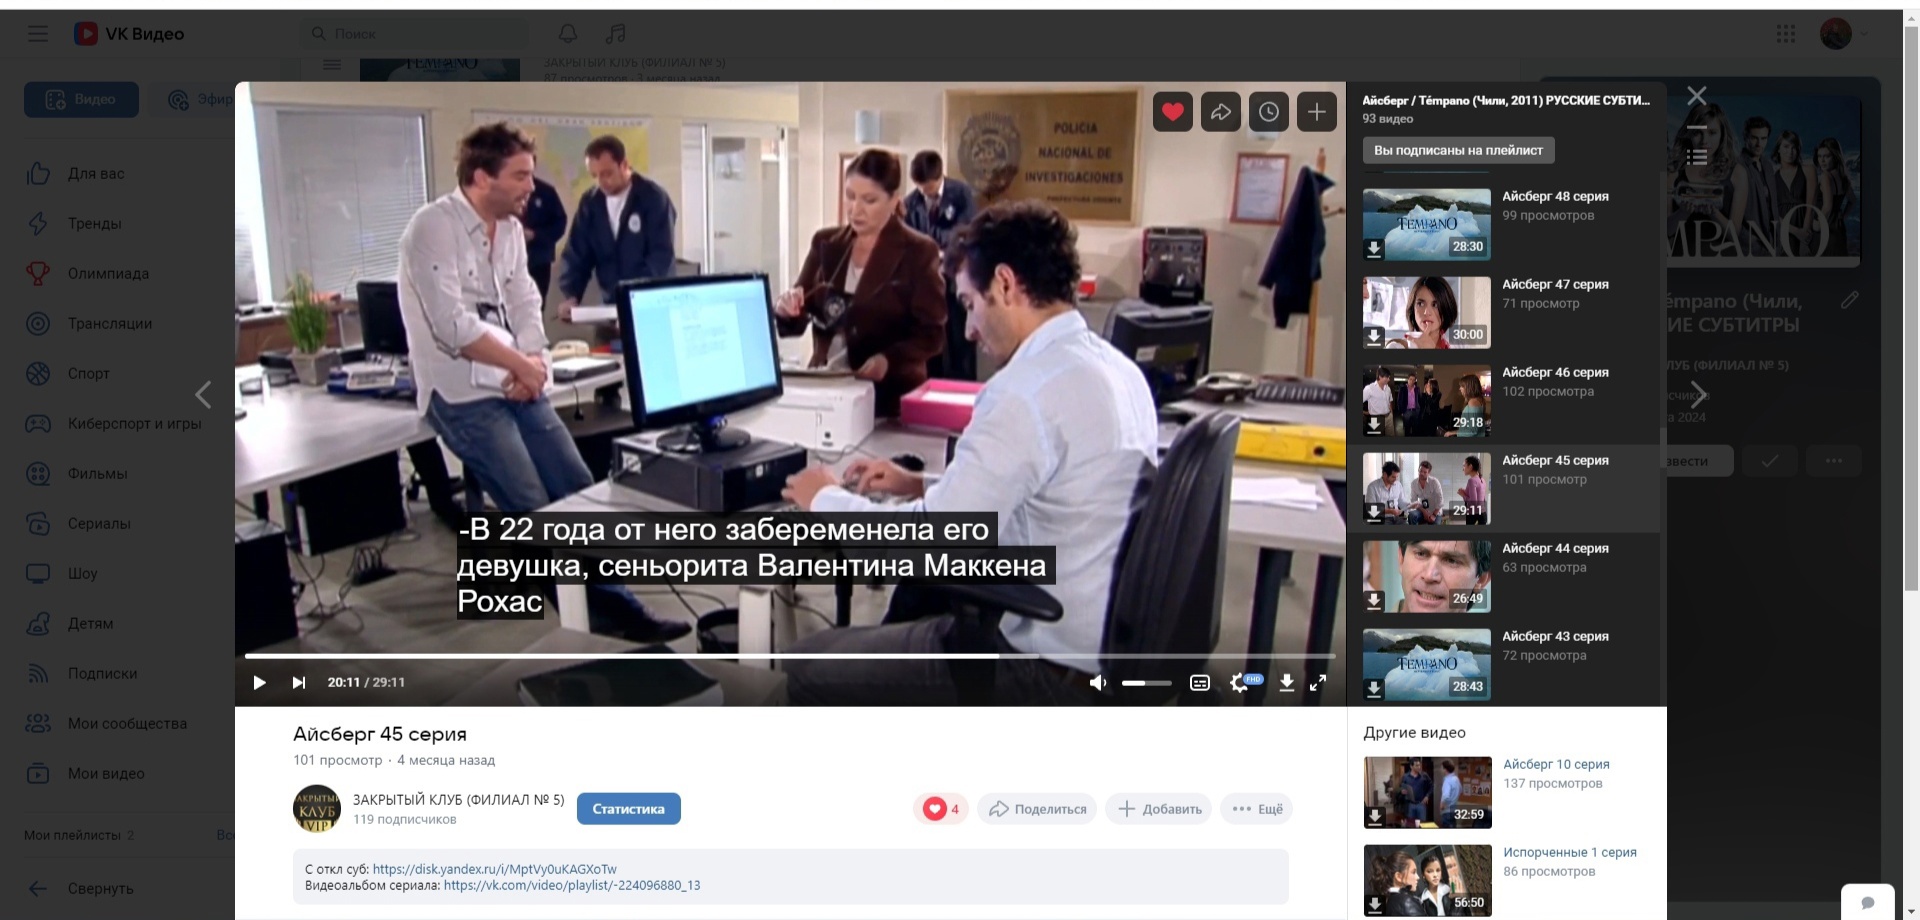Open Шоу section
This screenshot has width=1920, height=920.
[83, 573]
